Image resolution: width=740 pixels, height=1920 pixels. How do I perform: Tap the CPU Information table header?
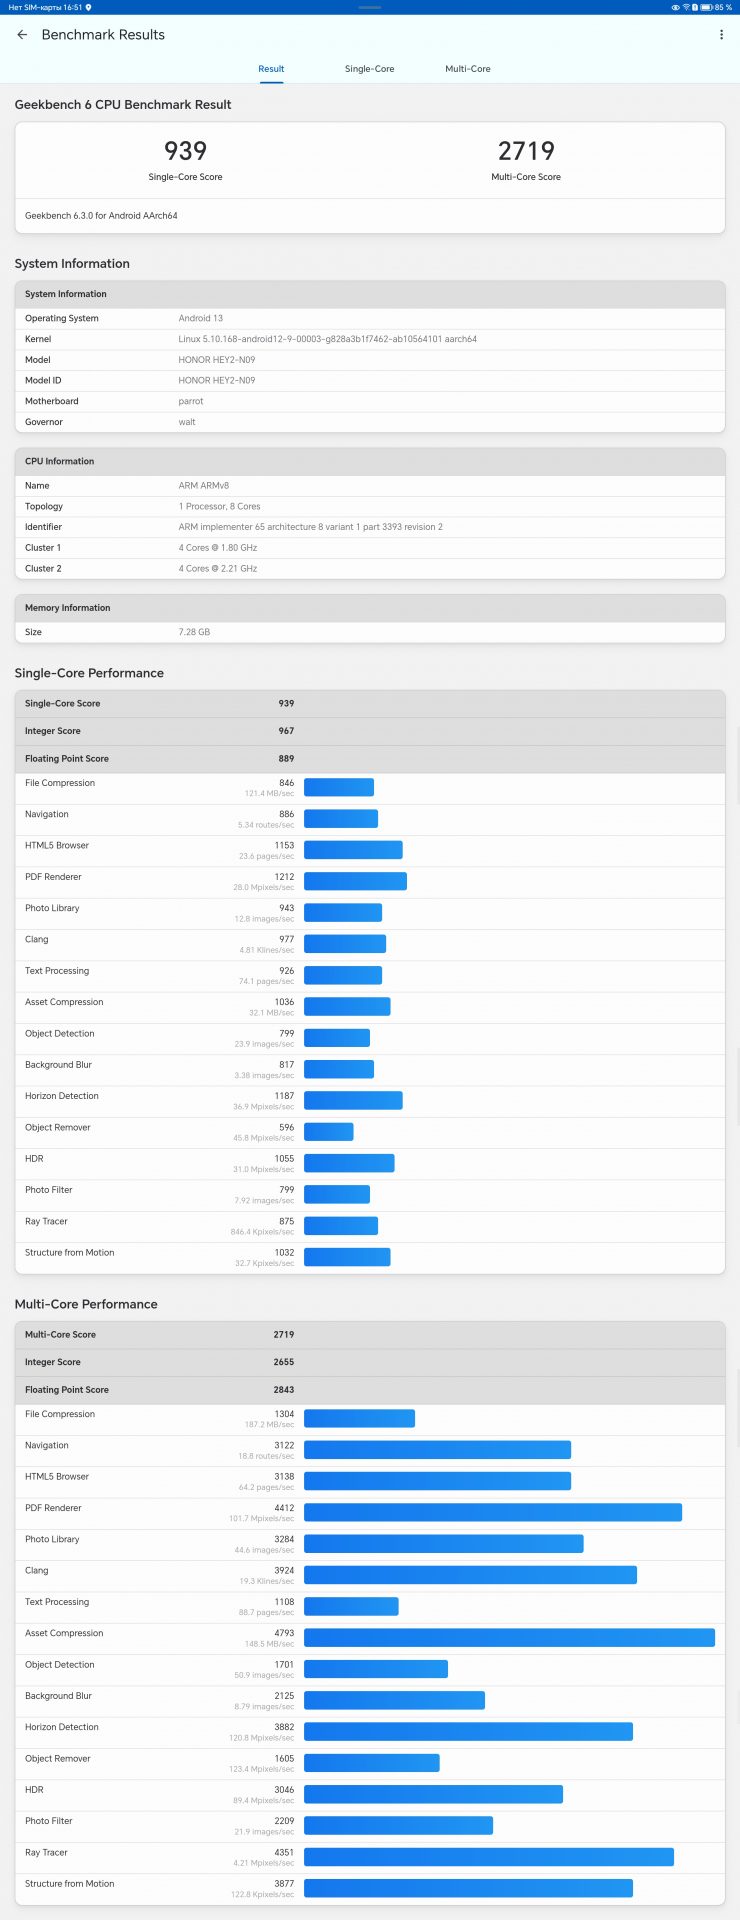click(369, 461)
